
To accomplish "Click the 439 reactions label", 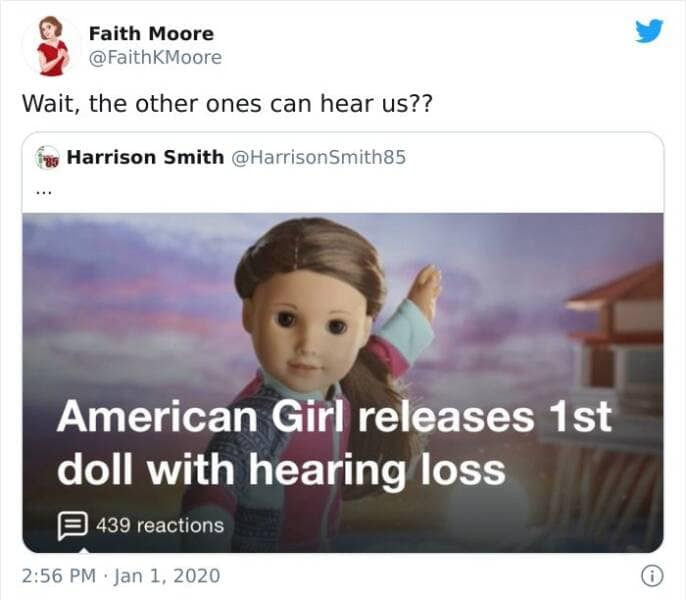I will click(x=160, y=526).
